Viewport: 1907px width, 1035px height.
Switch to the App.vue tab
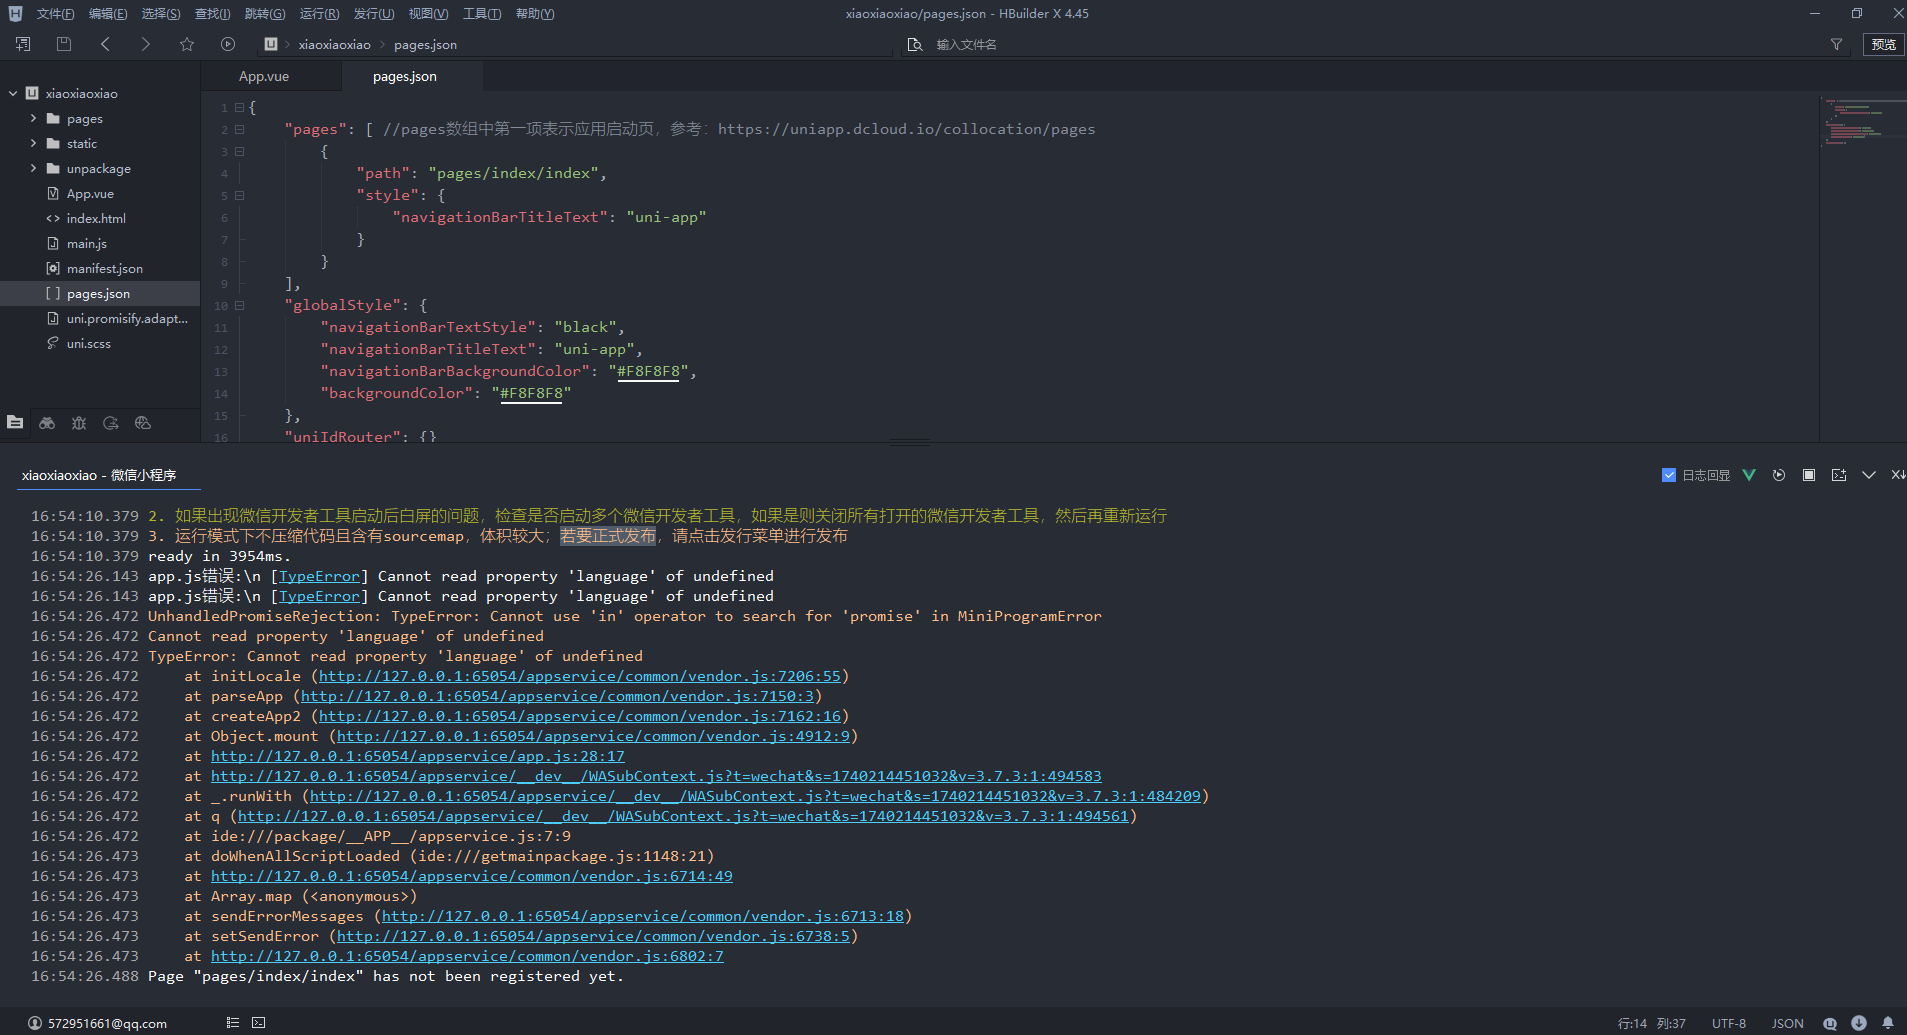(x=264, y=76)
